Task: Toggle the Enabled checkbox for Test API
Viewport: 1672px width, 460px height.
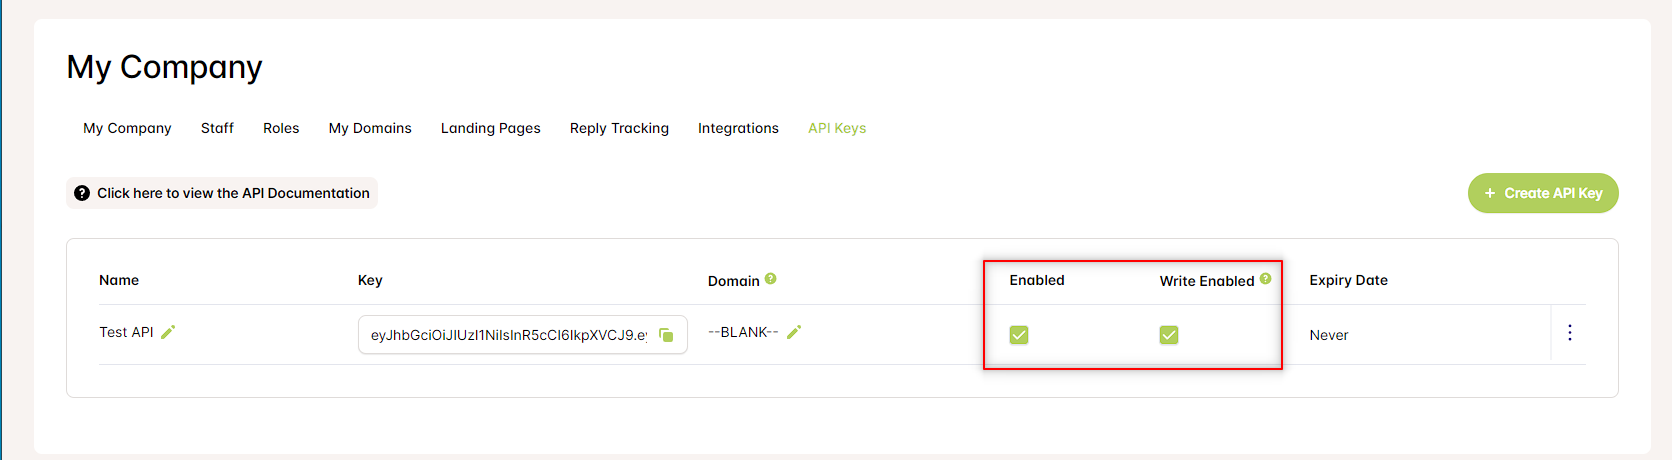Action: pyautogui.click(x=1019, y=335)
